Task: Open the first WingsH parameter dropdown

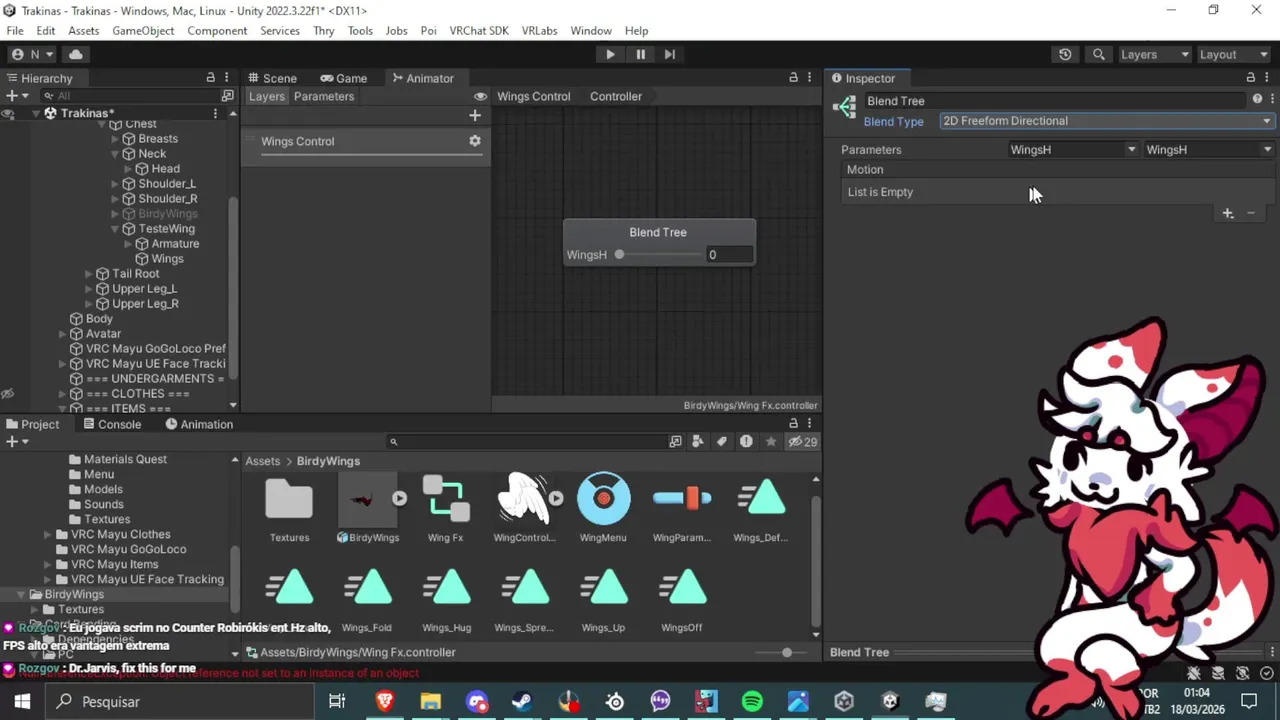Action: (x=1073, y=150)
